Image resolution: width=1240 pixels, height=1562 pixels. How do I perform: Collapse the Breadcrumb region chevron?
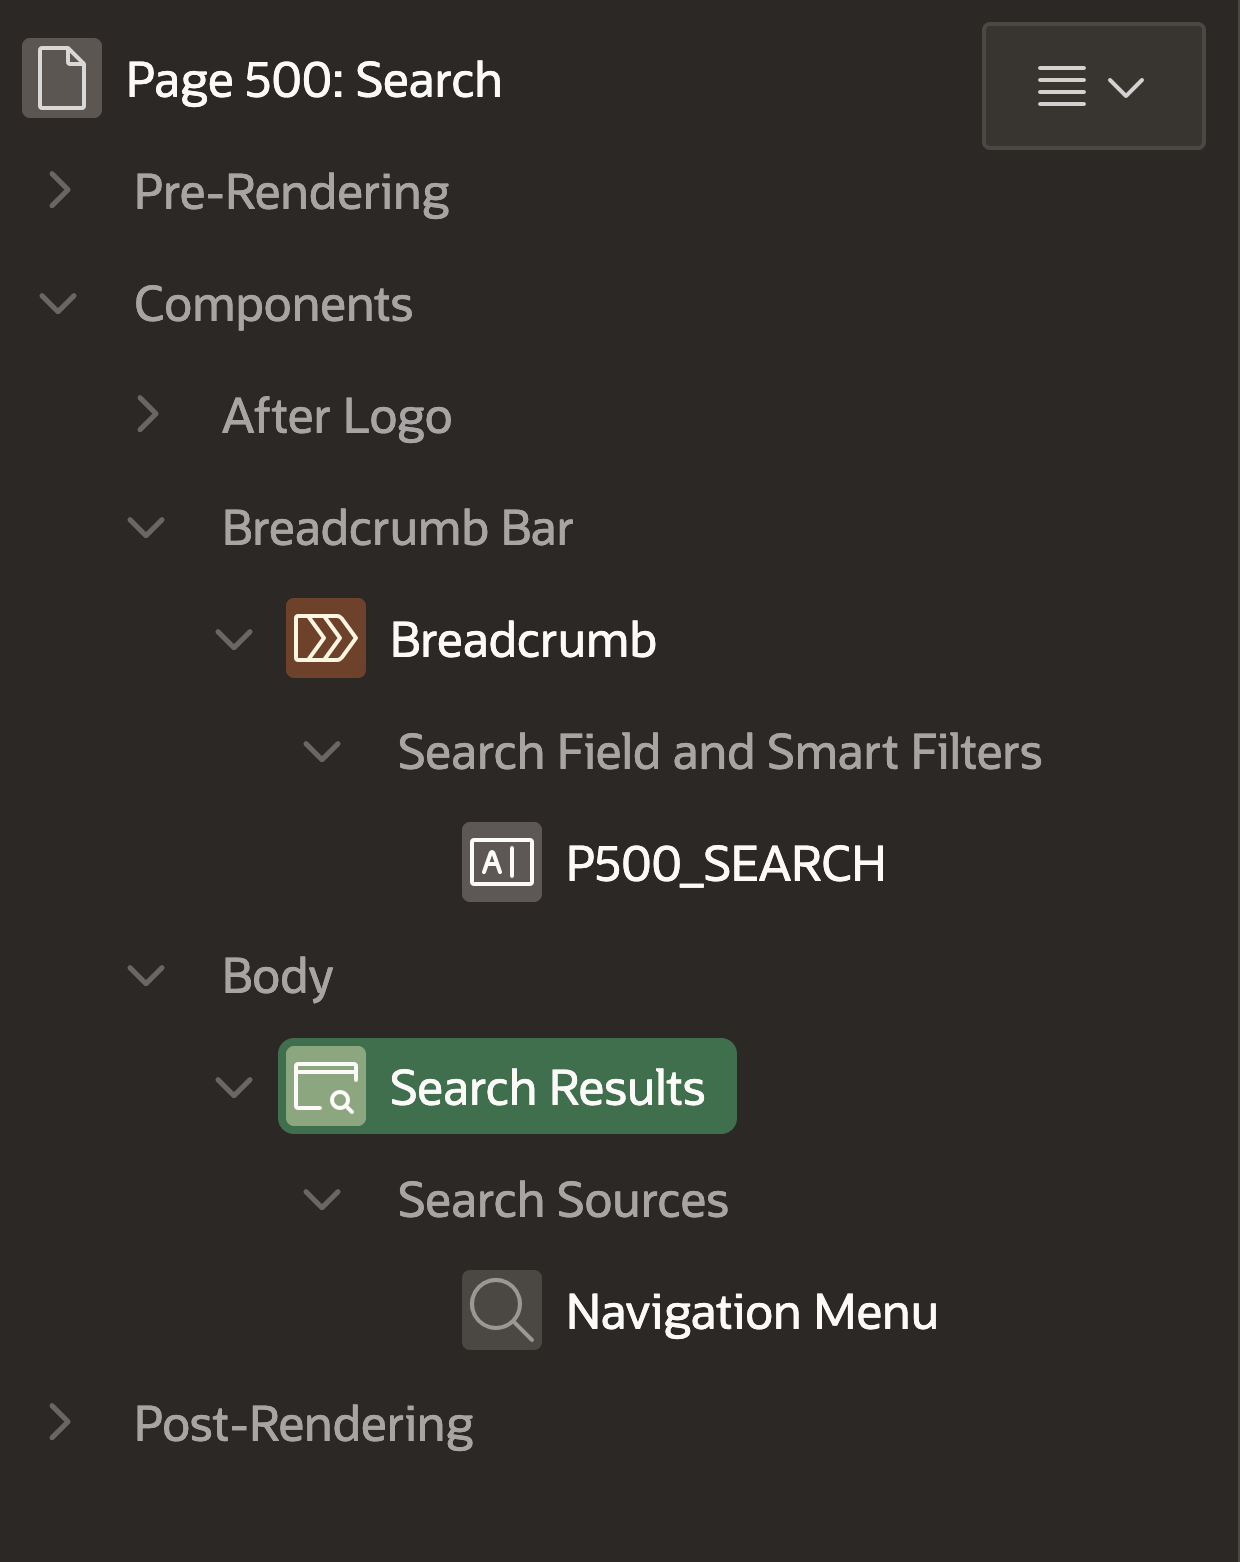pos(234,639)
